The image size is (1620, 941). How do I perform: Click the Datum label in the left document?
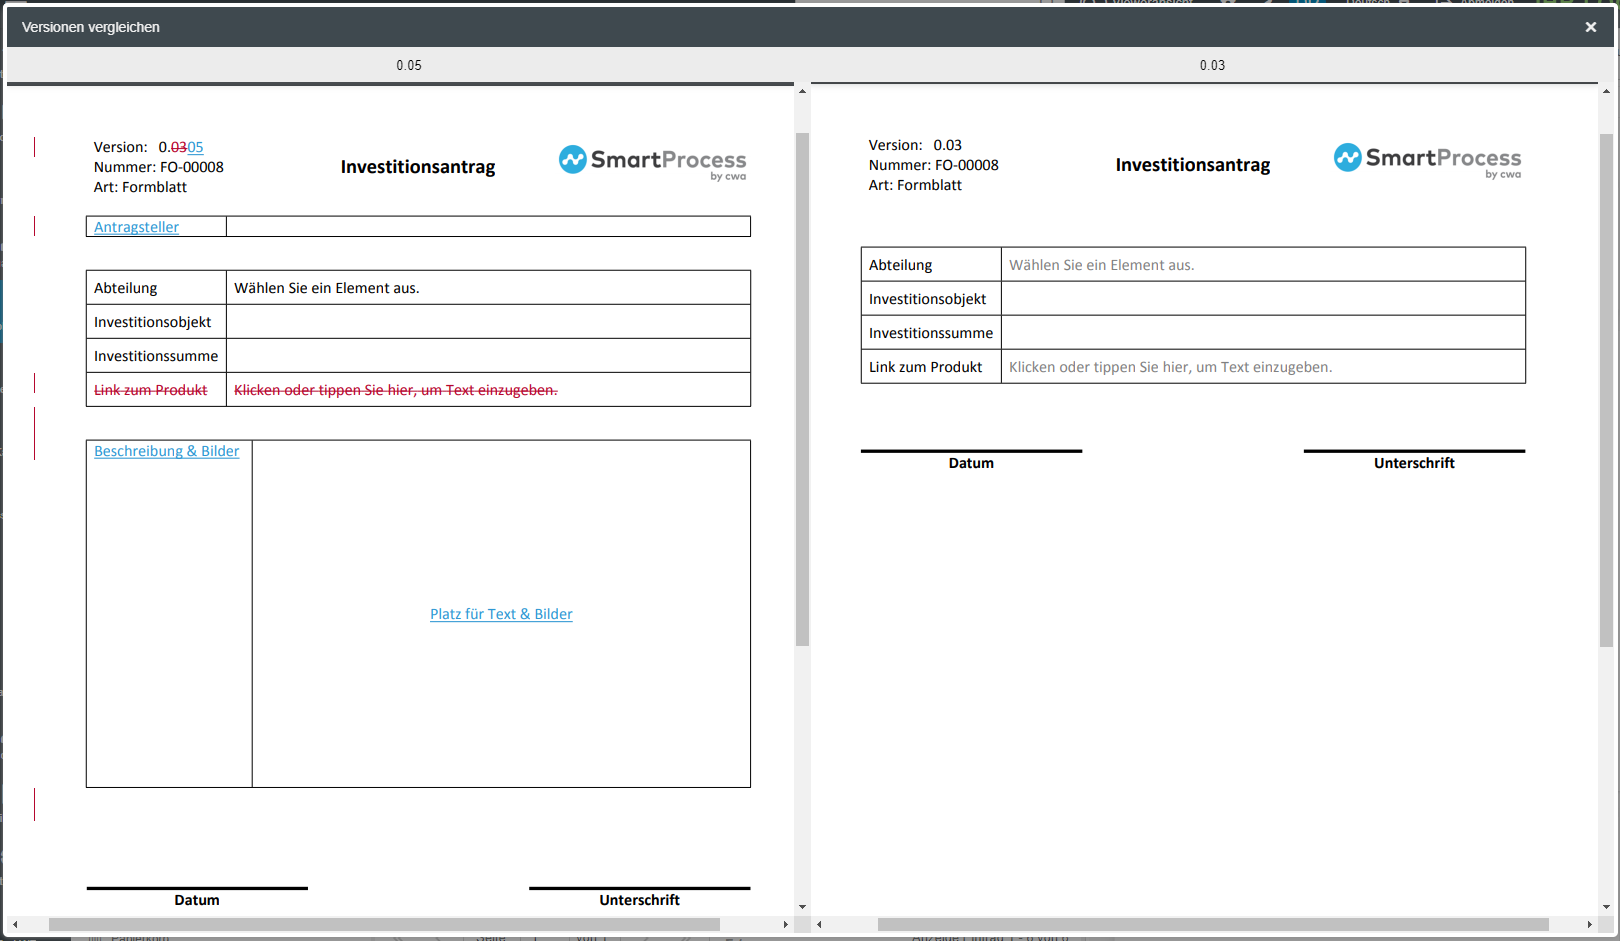[x=197, y=900]
